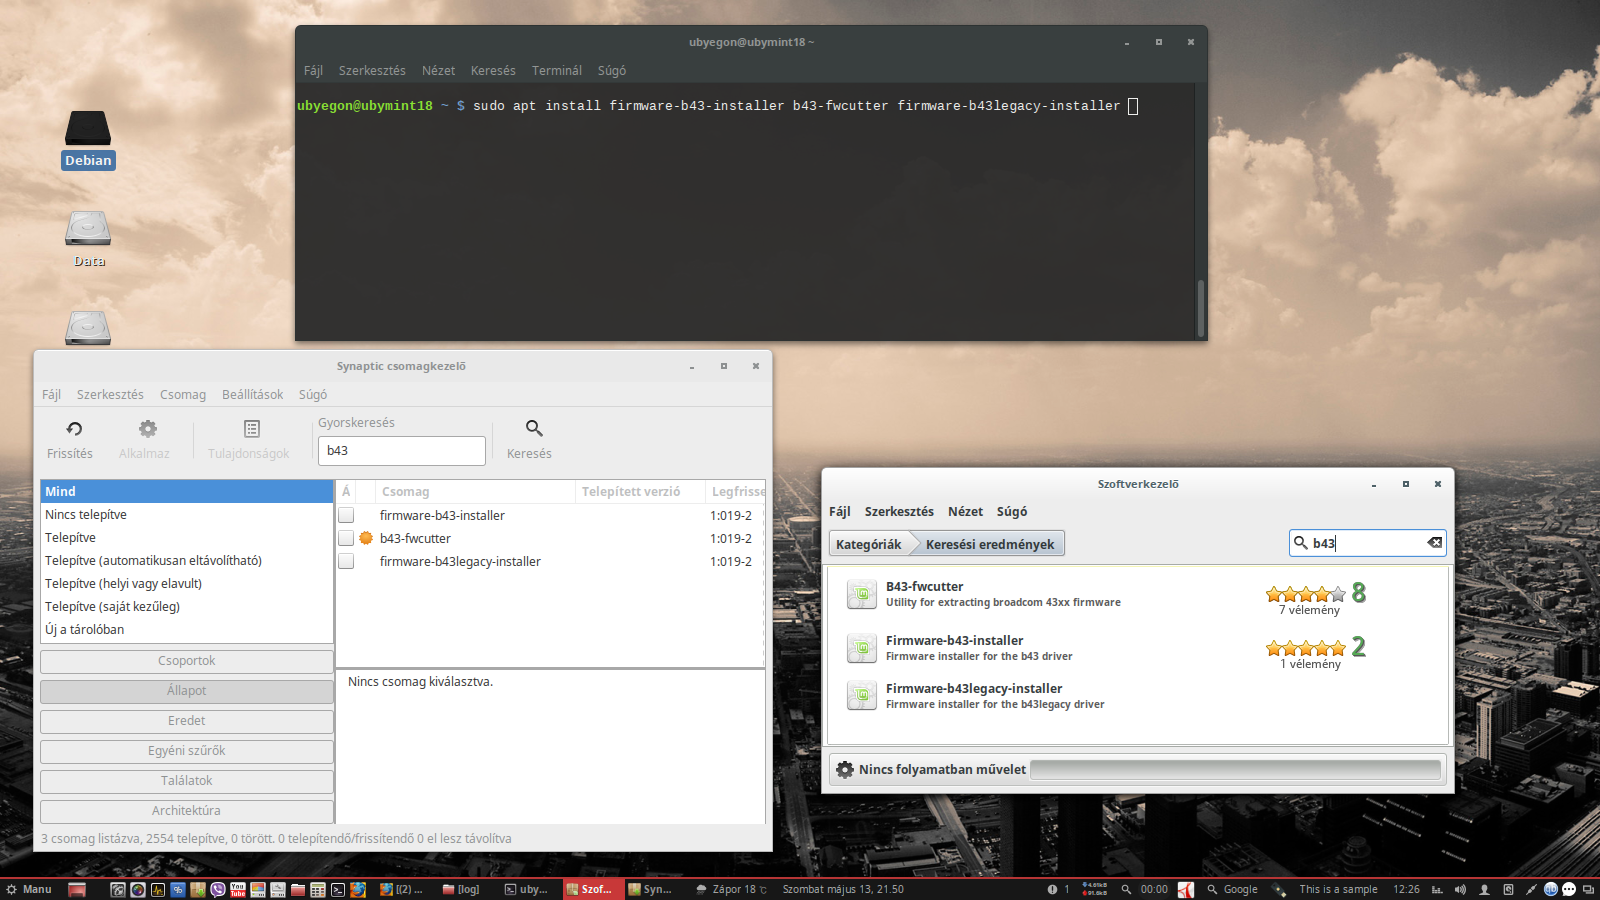The image size is (1600, 900).
Task: Mark the firmware-b43-installer checkbox
Action: click(346, 515)
